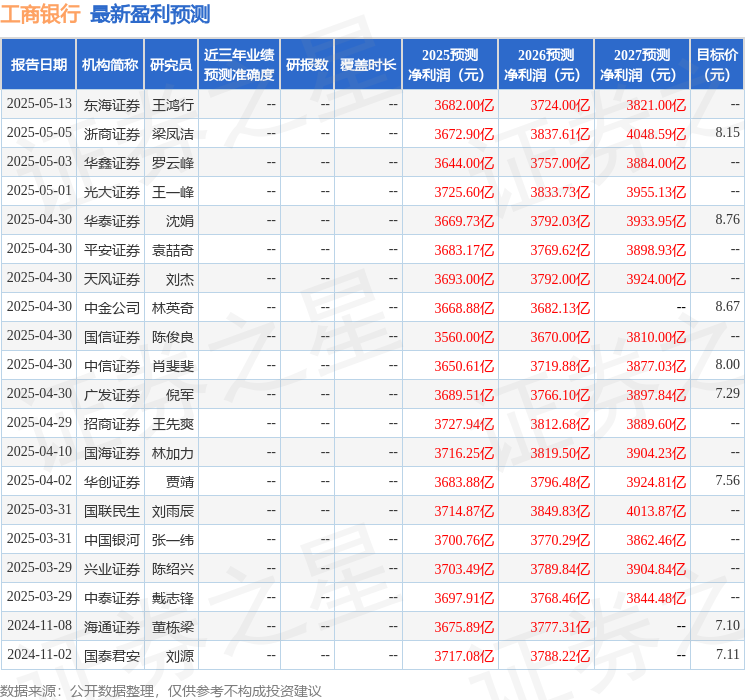Click the 3727.94亿 value

(464, 424)
